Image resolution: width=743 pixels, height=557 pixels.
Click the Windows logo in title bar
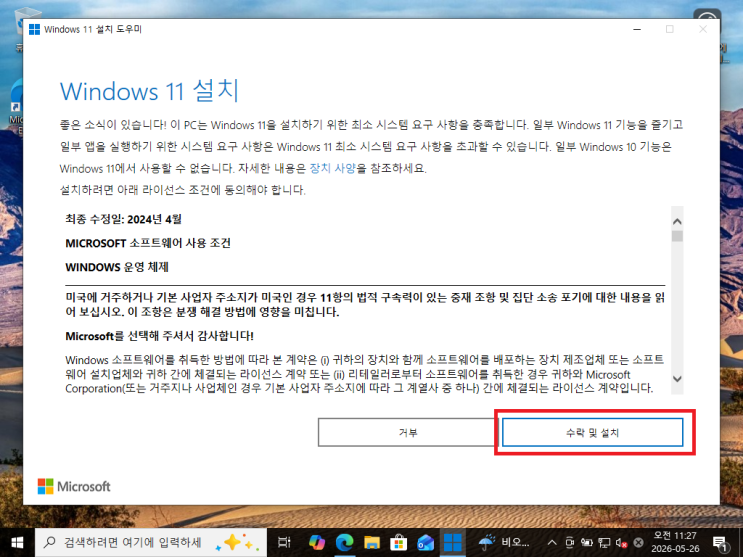click(35, 29)
